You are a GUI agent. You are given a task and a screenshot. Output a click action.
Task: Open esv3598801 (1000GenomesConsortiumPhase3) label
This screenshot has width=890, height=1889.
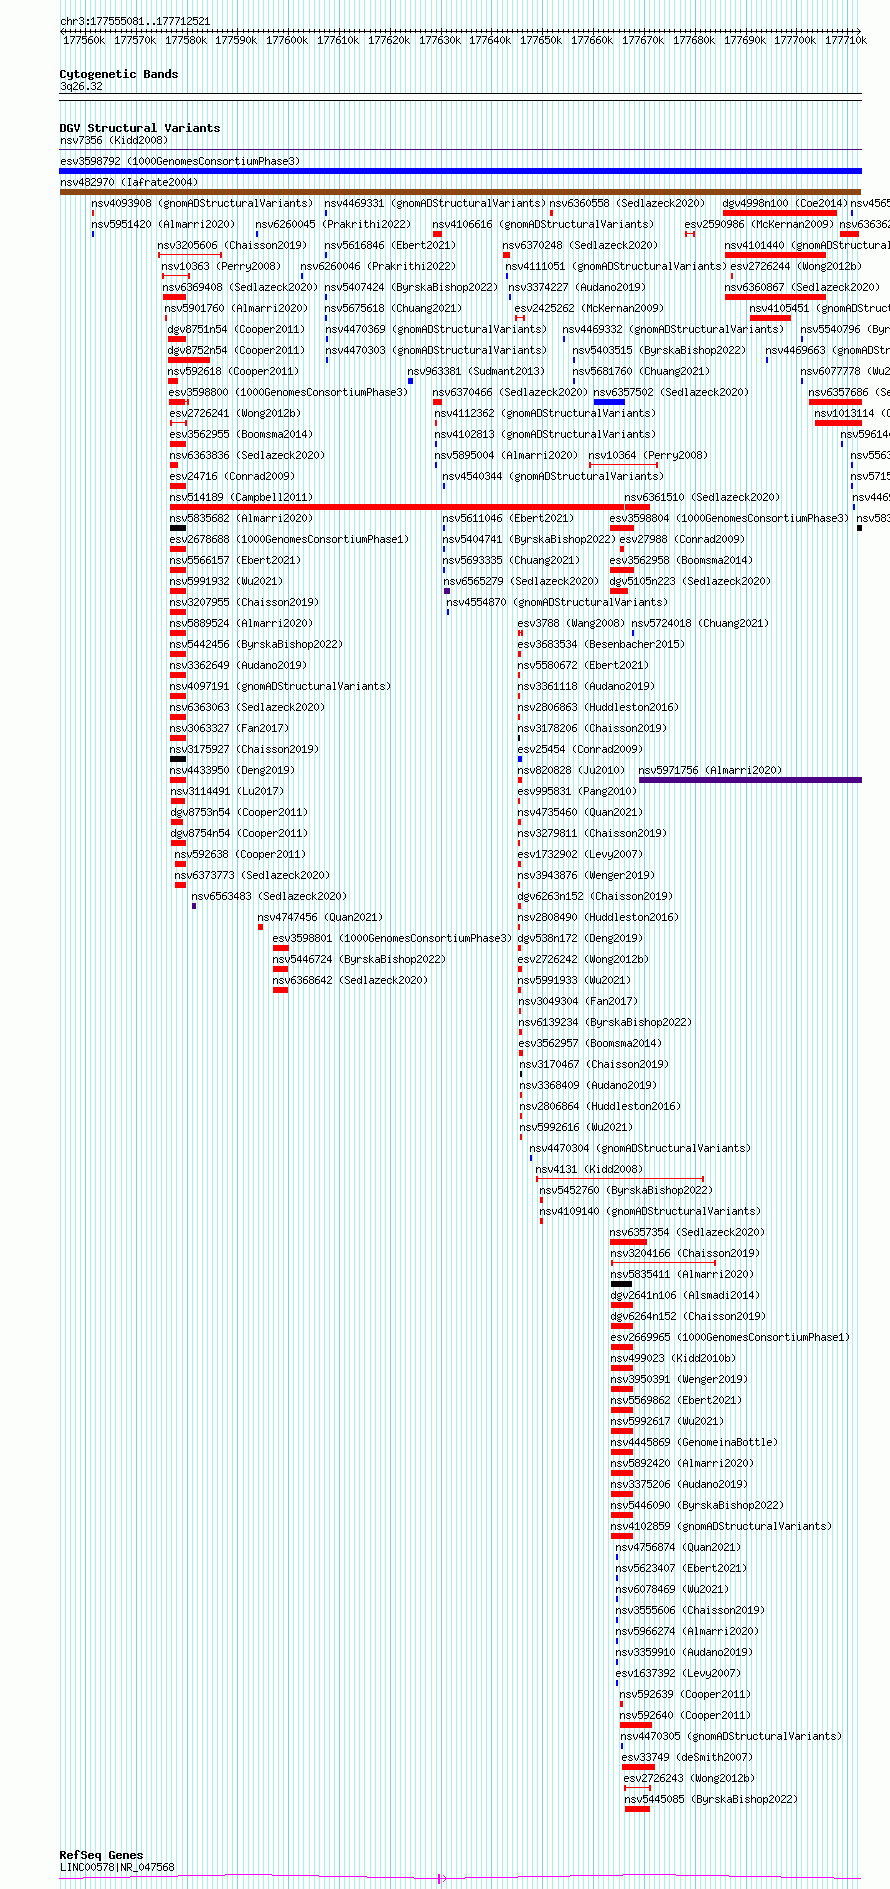pyautogui.click(x=392, y=938)
